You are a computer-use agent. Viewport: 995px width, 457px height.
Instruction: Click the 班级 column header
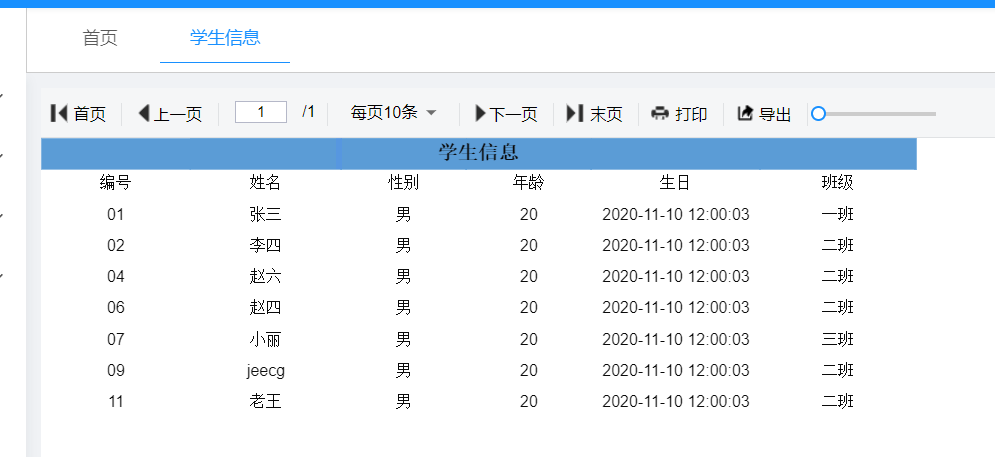tap(838, 183)
